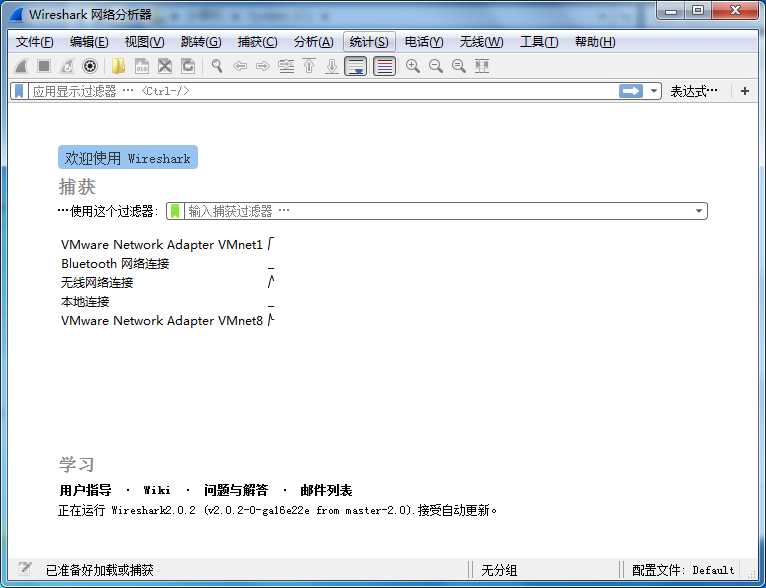The height and width of the screenshot is (588, 766).
Task: Open the 帮助(H) menu
Action: coord(595,42)
